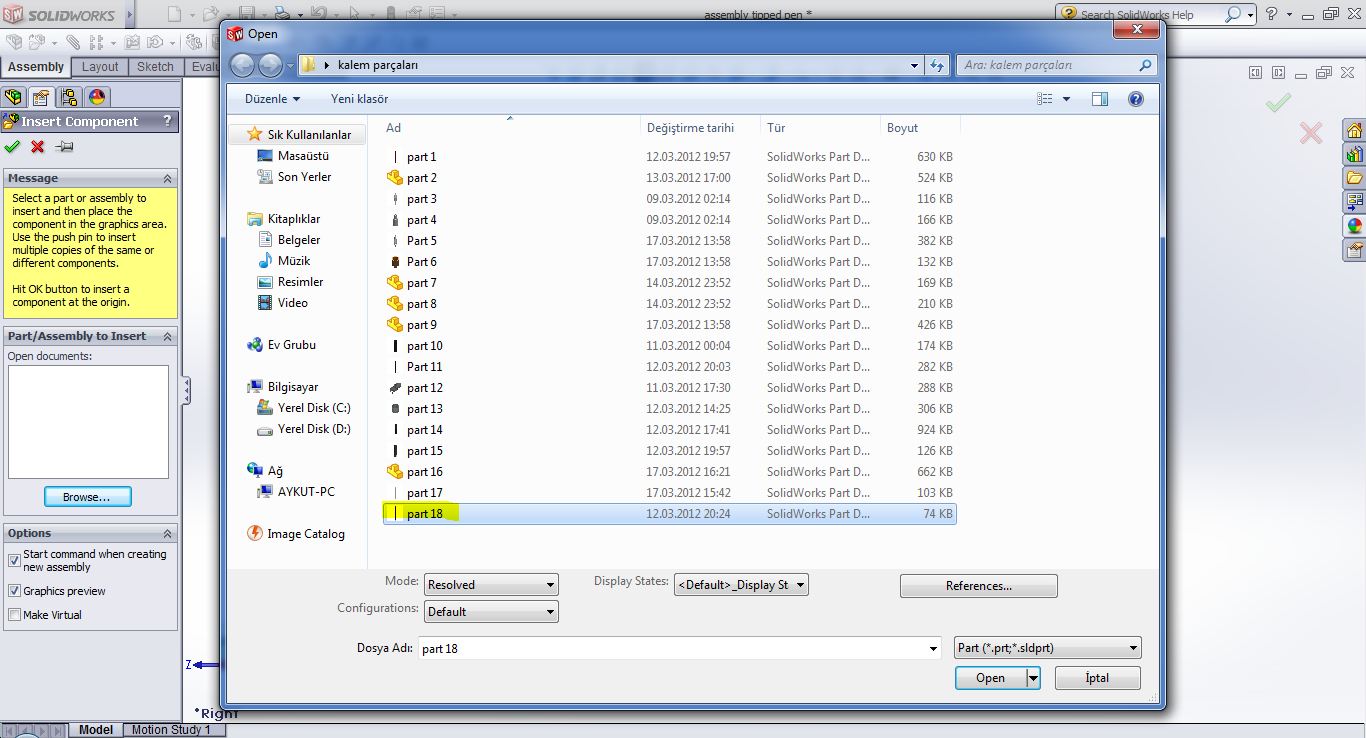Toggle the push pin to keep the panel open
Viewport: 1366px width, 738px height.
coord(65,147)
